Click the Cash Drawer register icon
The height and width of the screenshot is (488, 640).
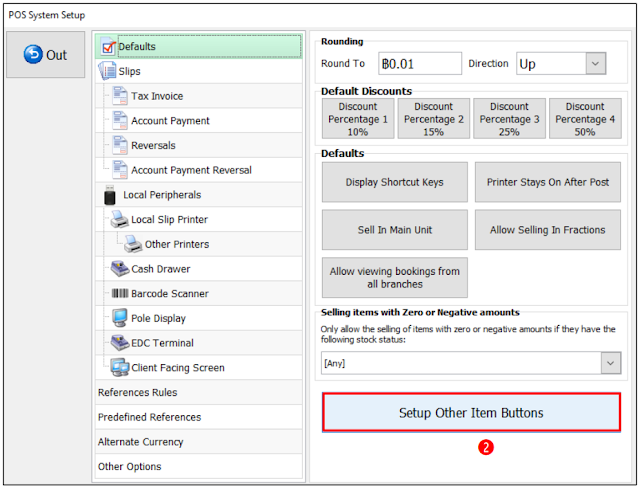[120, 269]
